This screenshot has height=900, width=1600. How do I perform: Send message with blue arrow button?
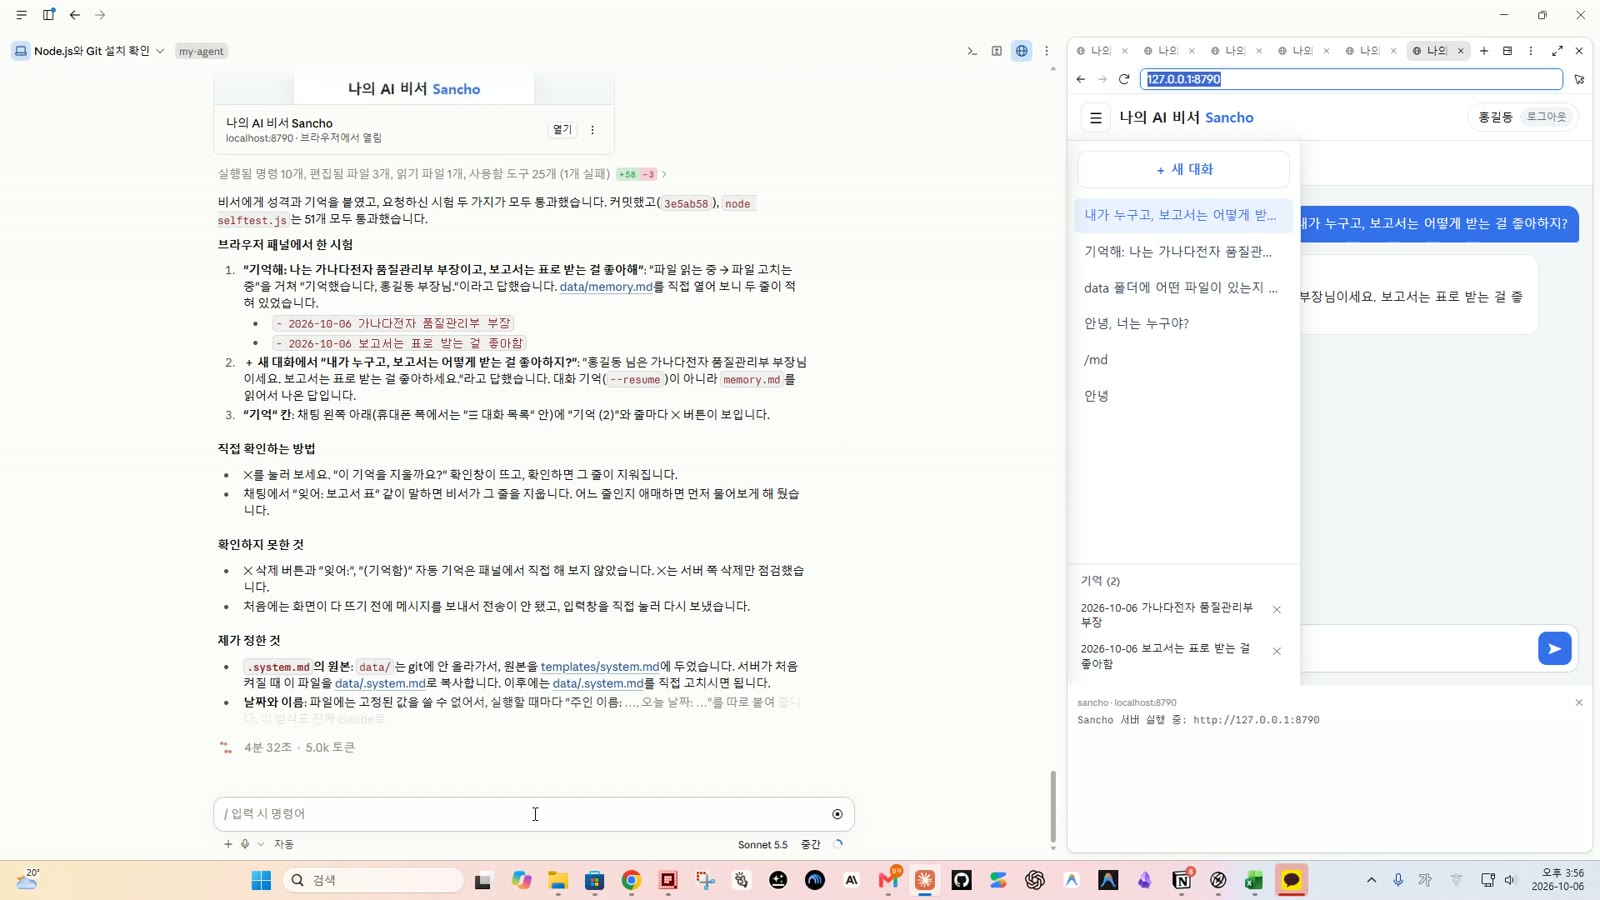[x=1555, y=649]
